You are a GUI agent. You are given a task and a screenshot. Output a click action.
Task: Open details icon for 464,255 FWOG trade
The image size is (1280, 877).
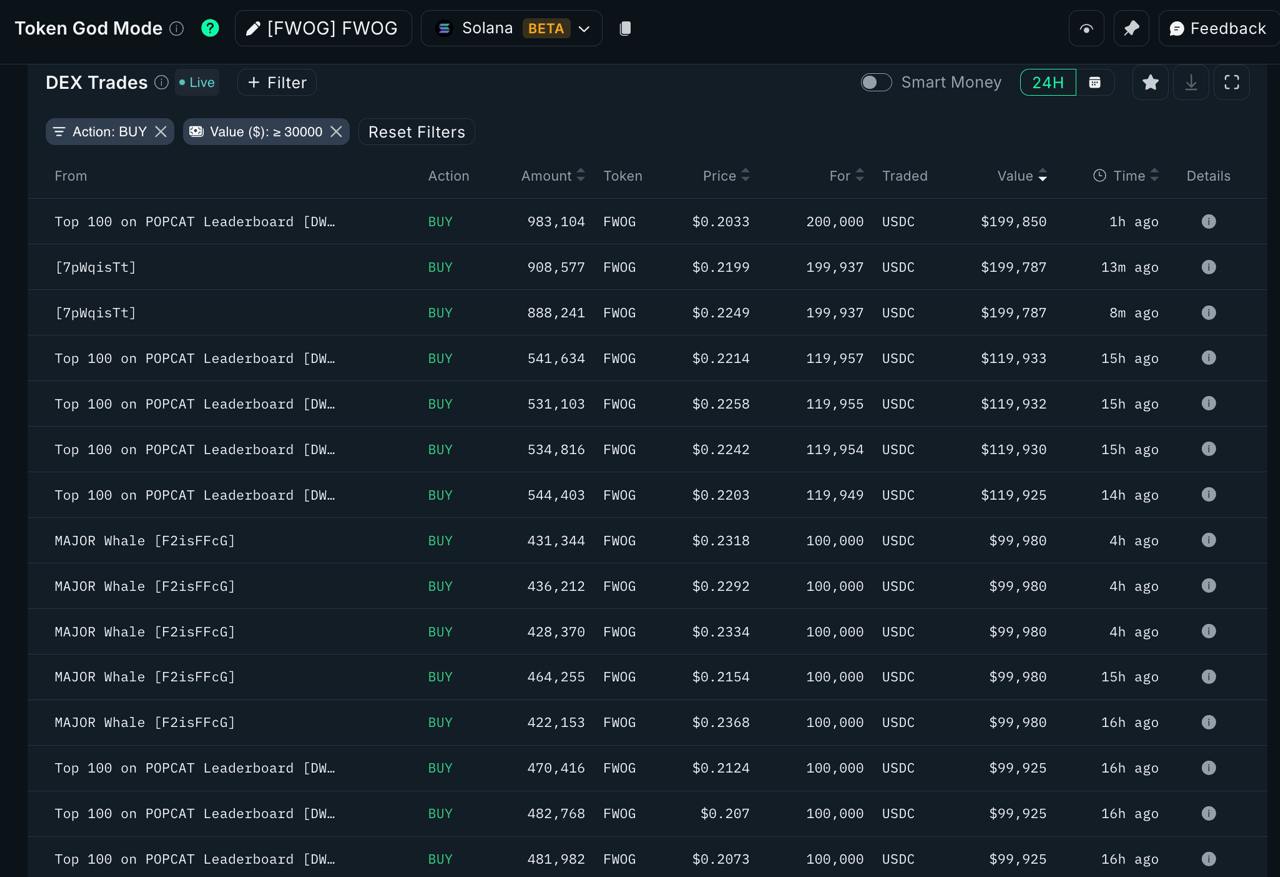tap(1209, 677)
